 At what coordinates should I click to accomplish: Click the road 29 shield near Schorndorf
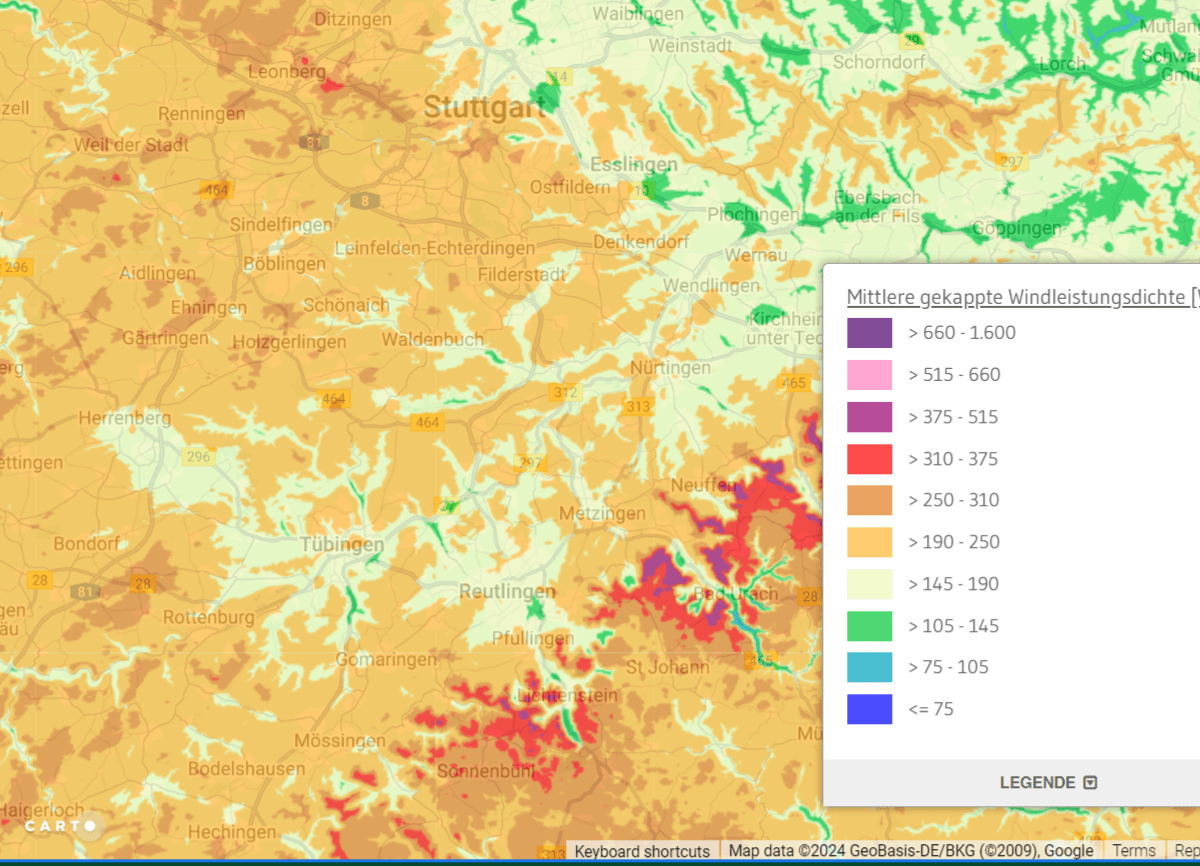pos(910,41)
